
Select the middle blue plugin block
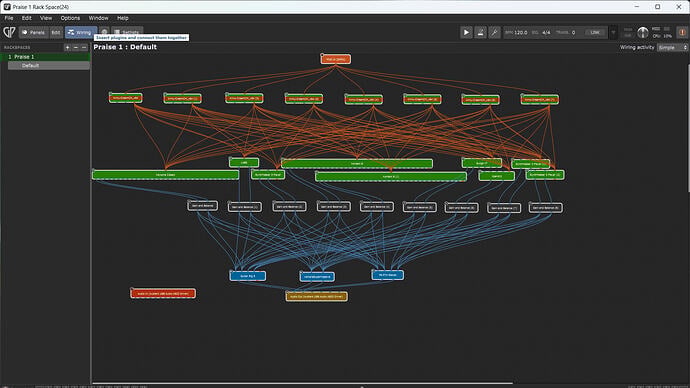click(317, 277)
